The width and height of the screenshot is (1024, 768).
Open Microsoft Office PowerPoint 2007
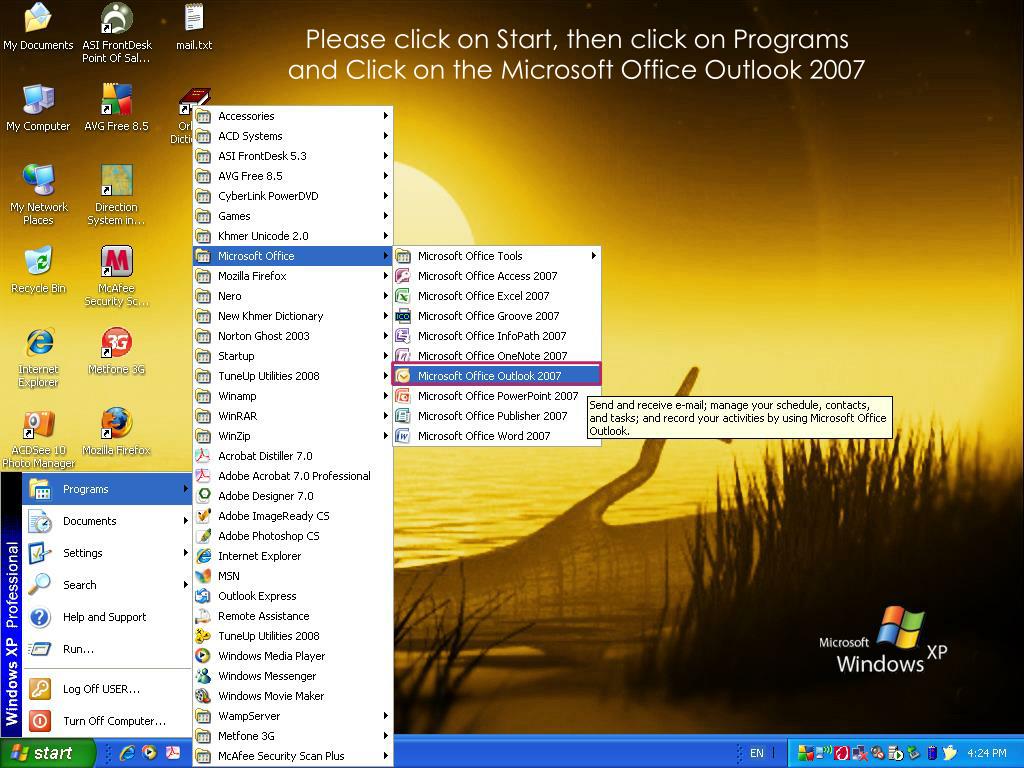pos(496,396)
